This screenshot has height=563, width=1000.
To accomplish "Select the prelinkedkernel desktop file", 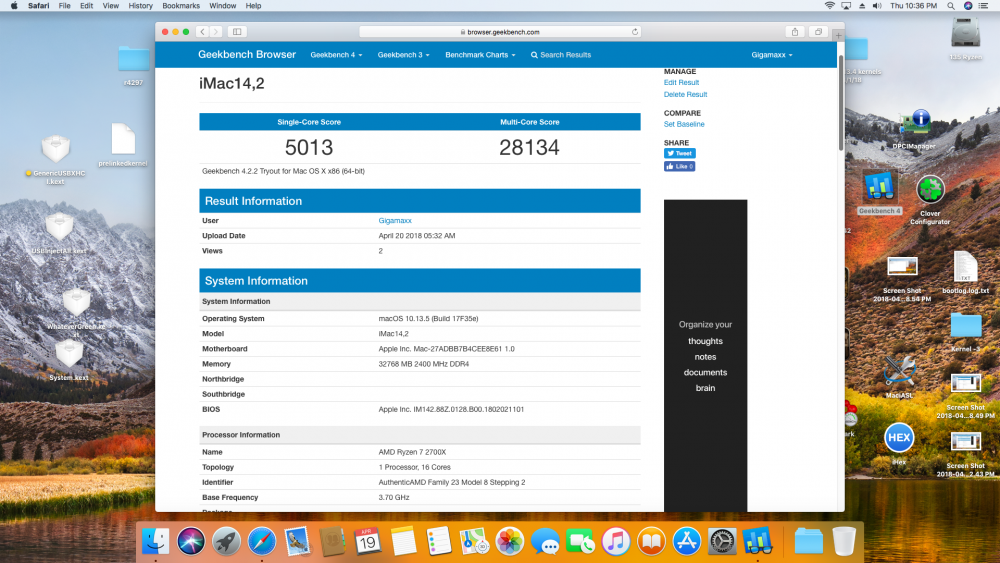I will (x=123, y=145).
